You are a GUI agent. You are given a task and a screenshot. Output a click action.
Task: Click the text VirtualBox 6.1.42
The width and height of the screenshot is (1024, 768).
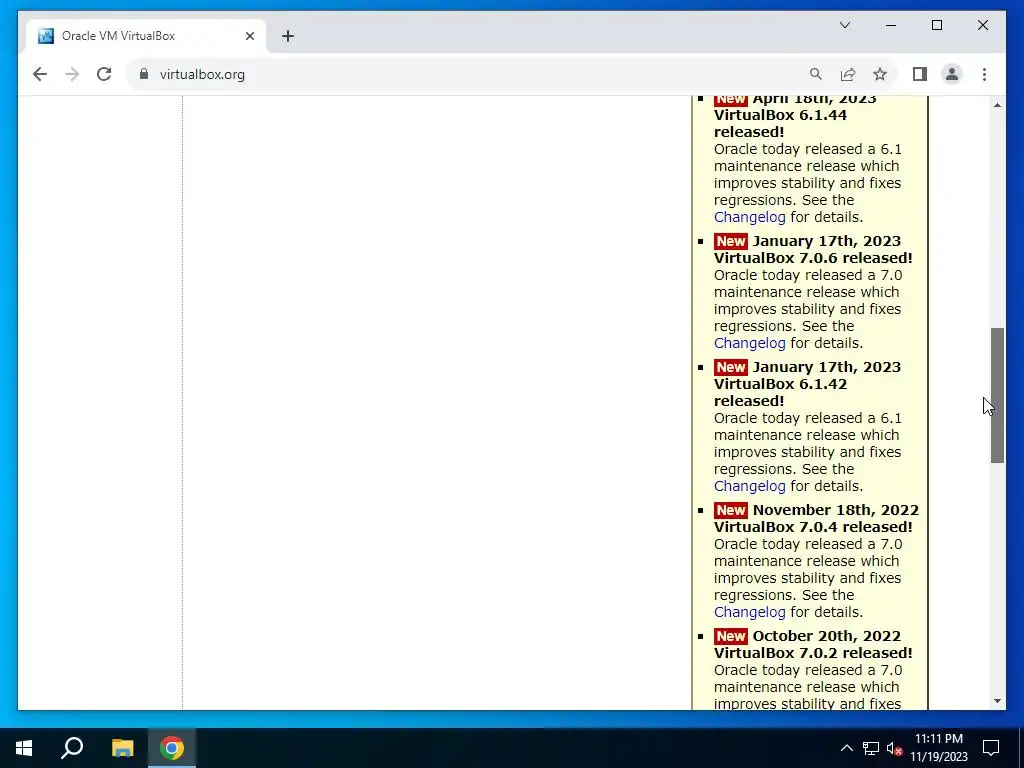(780, 384)
